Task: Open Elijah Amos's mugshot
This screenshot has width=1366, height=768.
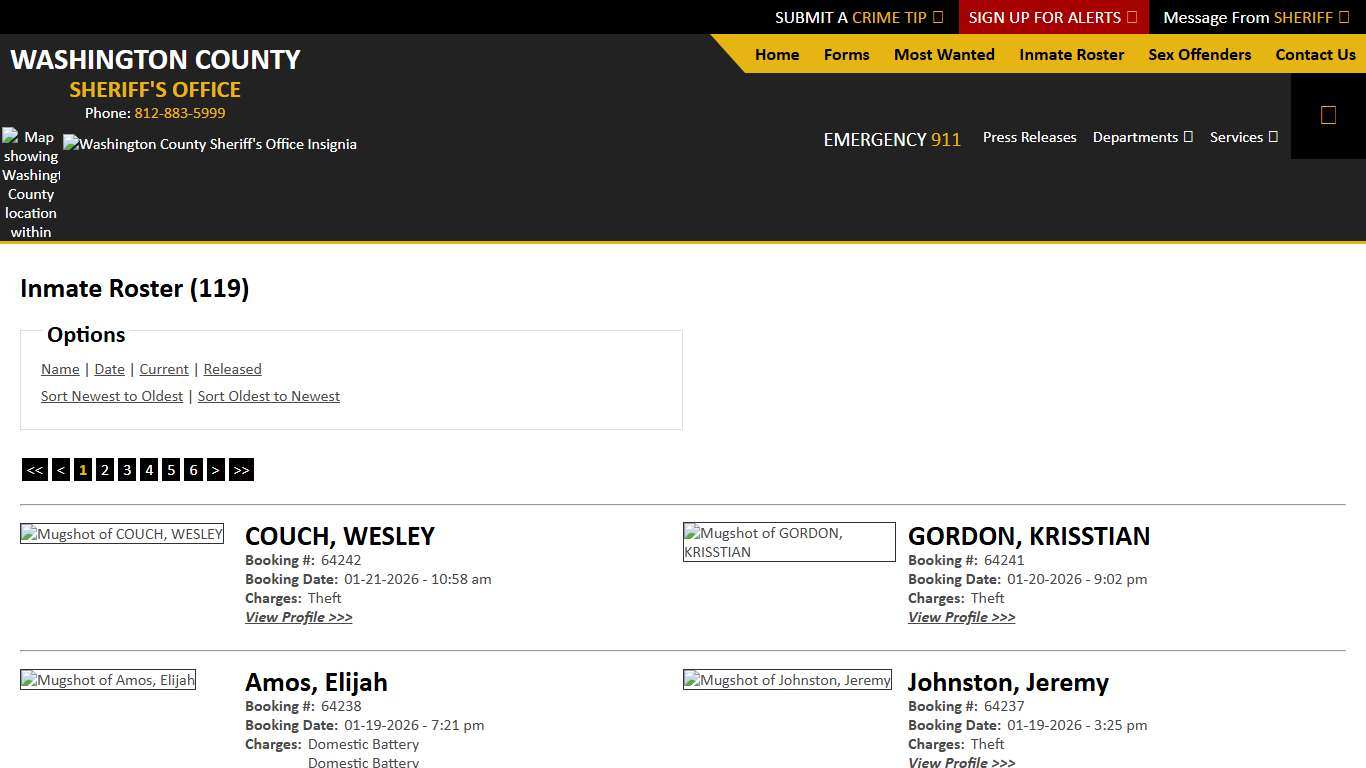Action: point(107,679)
